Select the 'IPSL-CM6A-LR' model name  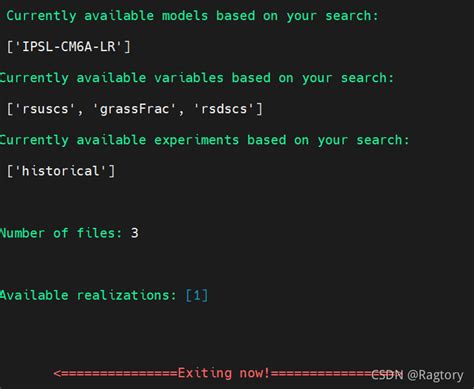[x=69, y=47]
